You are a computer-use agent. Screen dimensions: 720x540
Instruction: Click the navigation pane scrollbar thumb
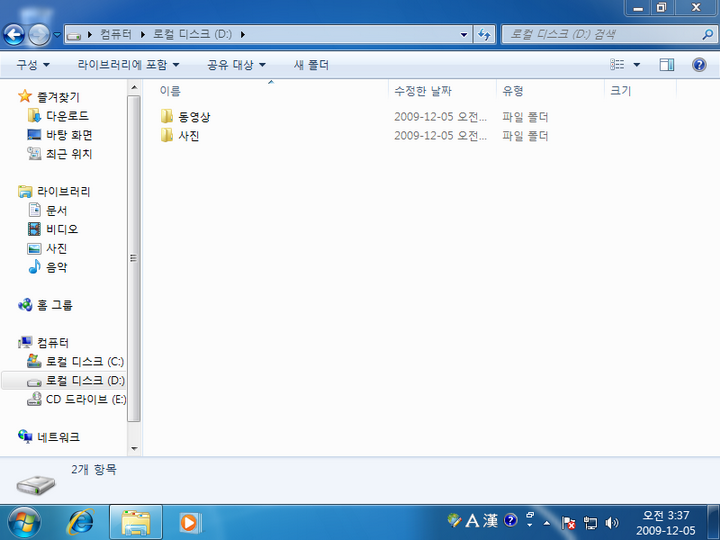[134, 258]
